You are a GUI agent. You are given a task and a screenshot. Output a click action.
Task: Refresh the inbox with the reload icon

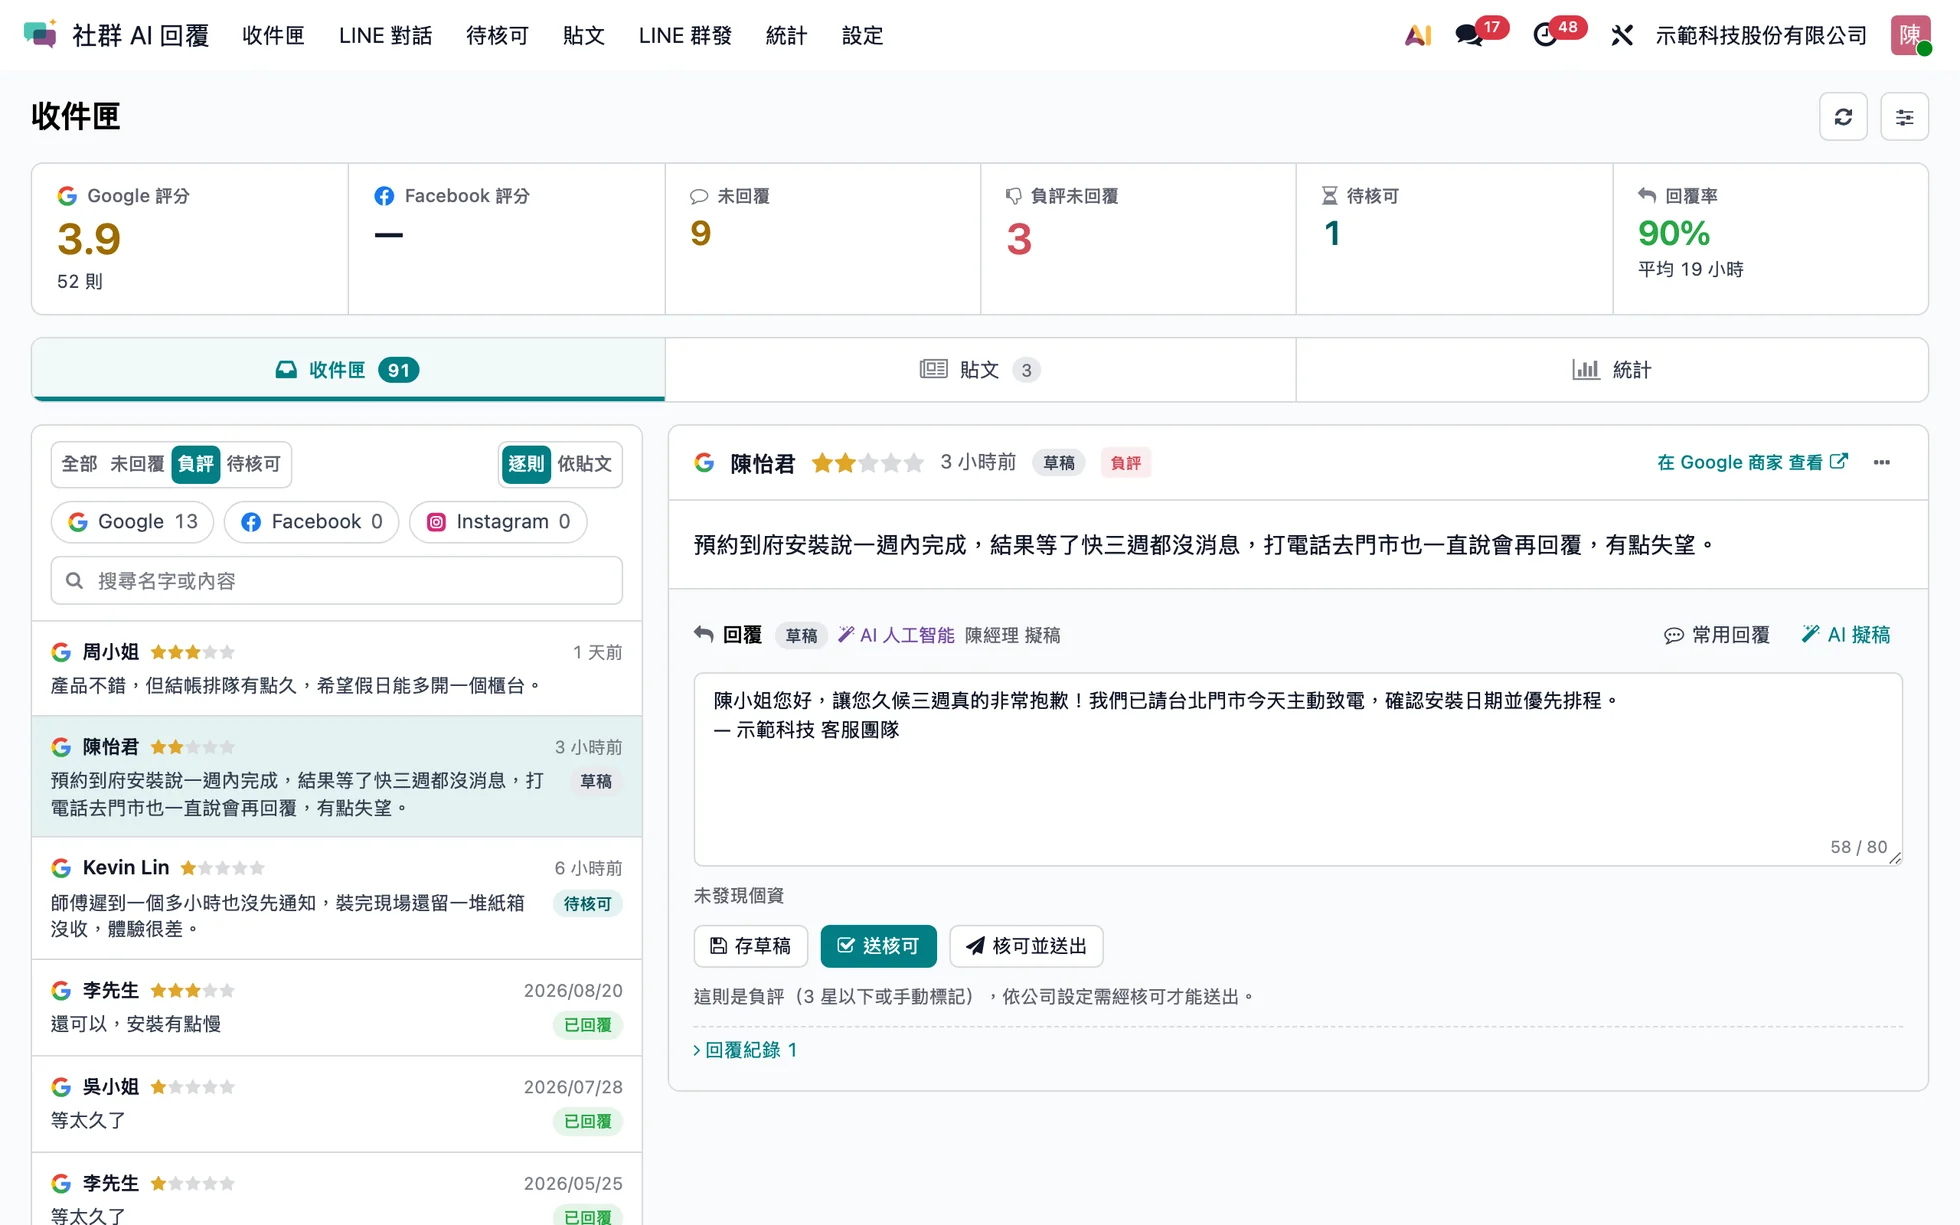click(1843, 117)
